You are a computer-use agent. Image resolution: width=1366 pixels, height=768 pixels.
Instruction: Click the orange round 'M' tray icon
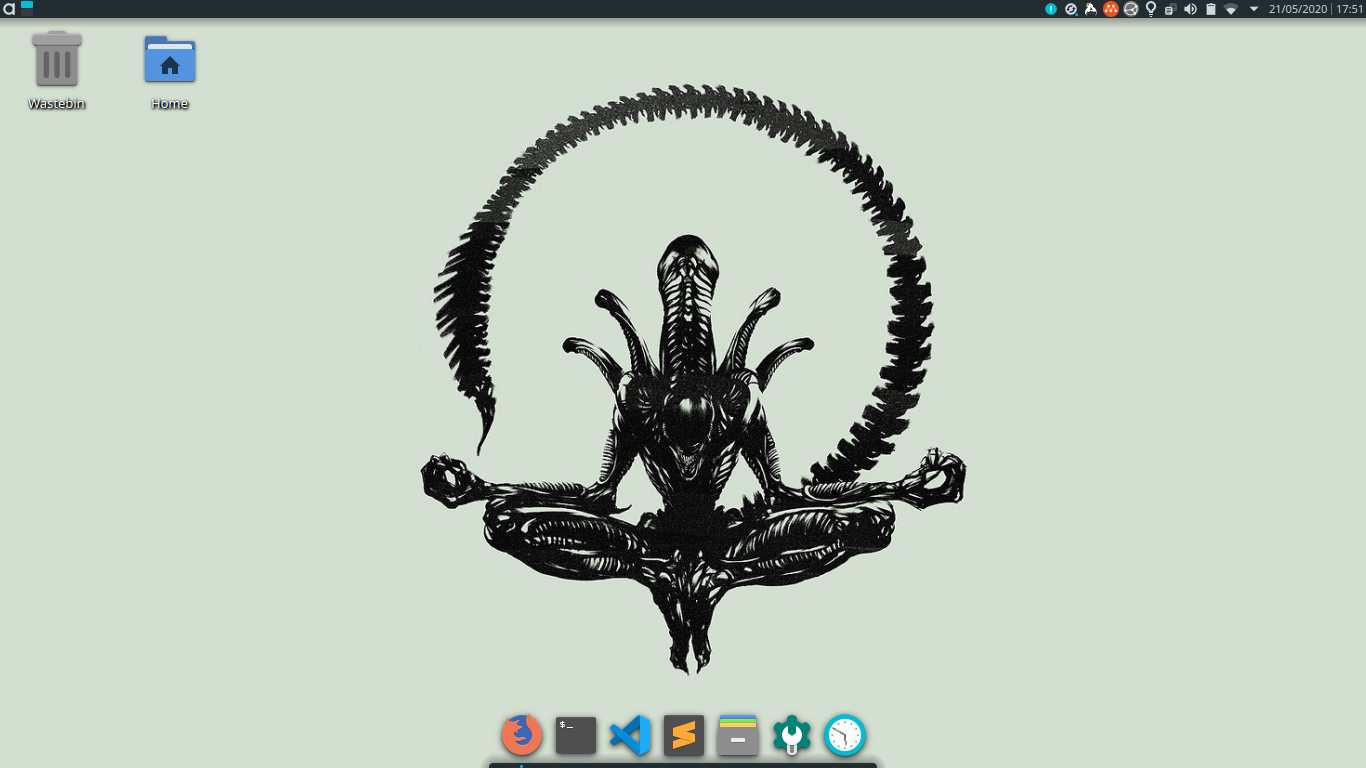point(1111,9)
